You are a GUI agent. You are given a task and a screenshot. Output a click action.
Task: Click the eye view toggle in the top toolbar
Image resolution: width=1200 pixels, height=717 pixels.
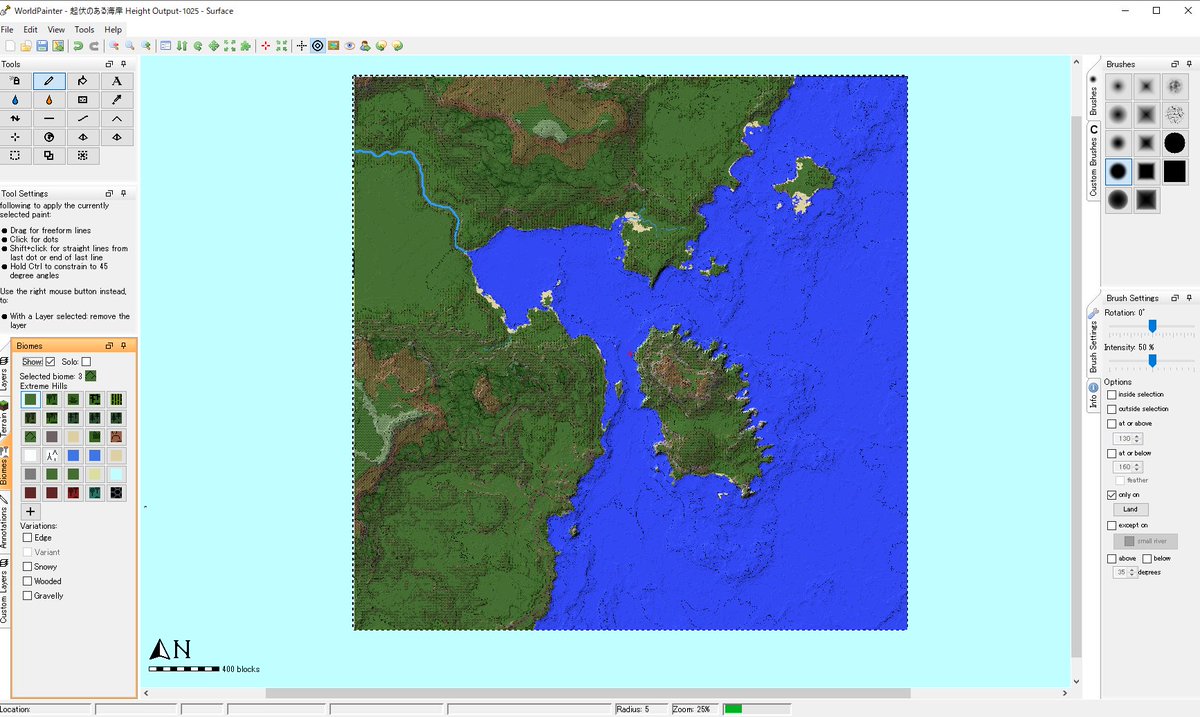(350, 46)
